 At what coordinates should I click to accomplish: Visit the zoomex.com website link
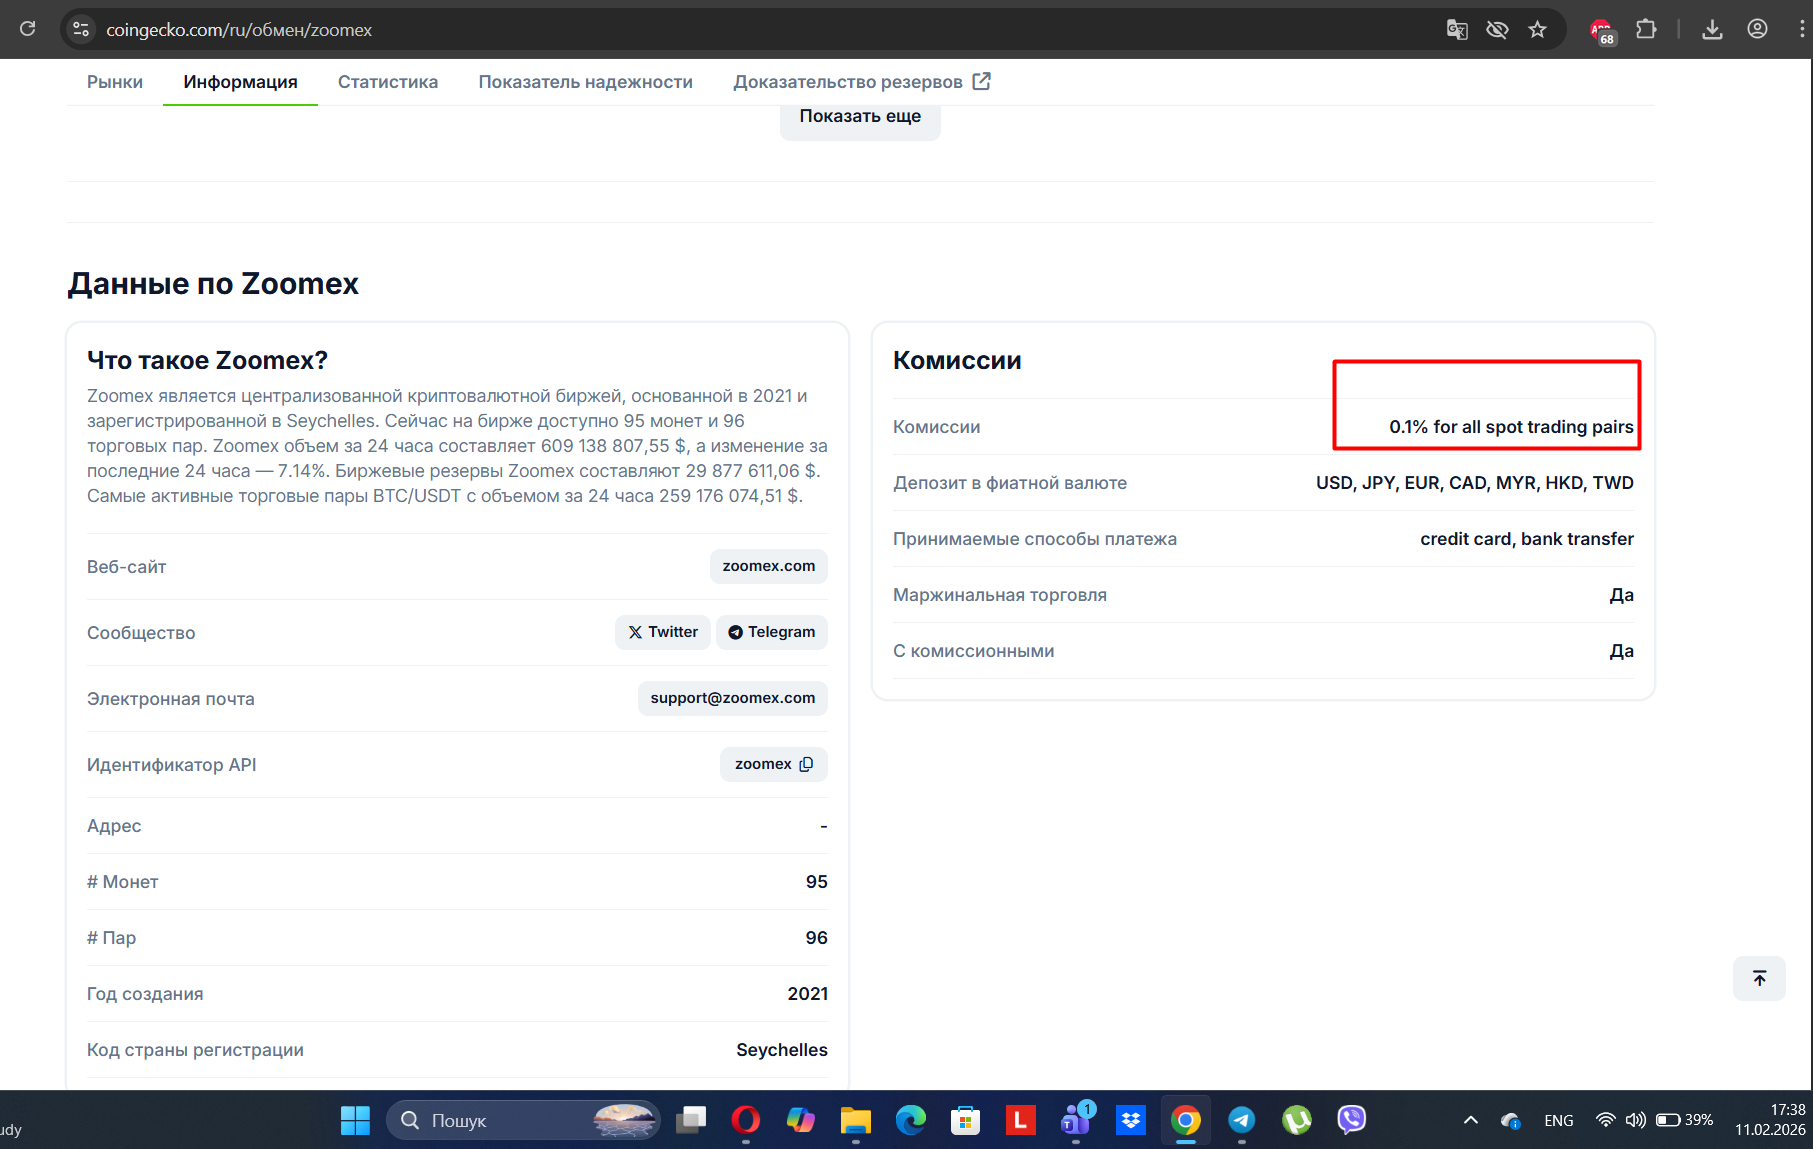pyautogui.click(x=769, y=566)
